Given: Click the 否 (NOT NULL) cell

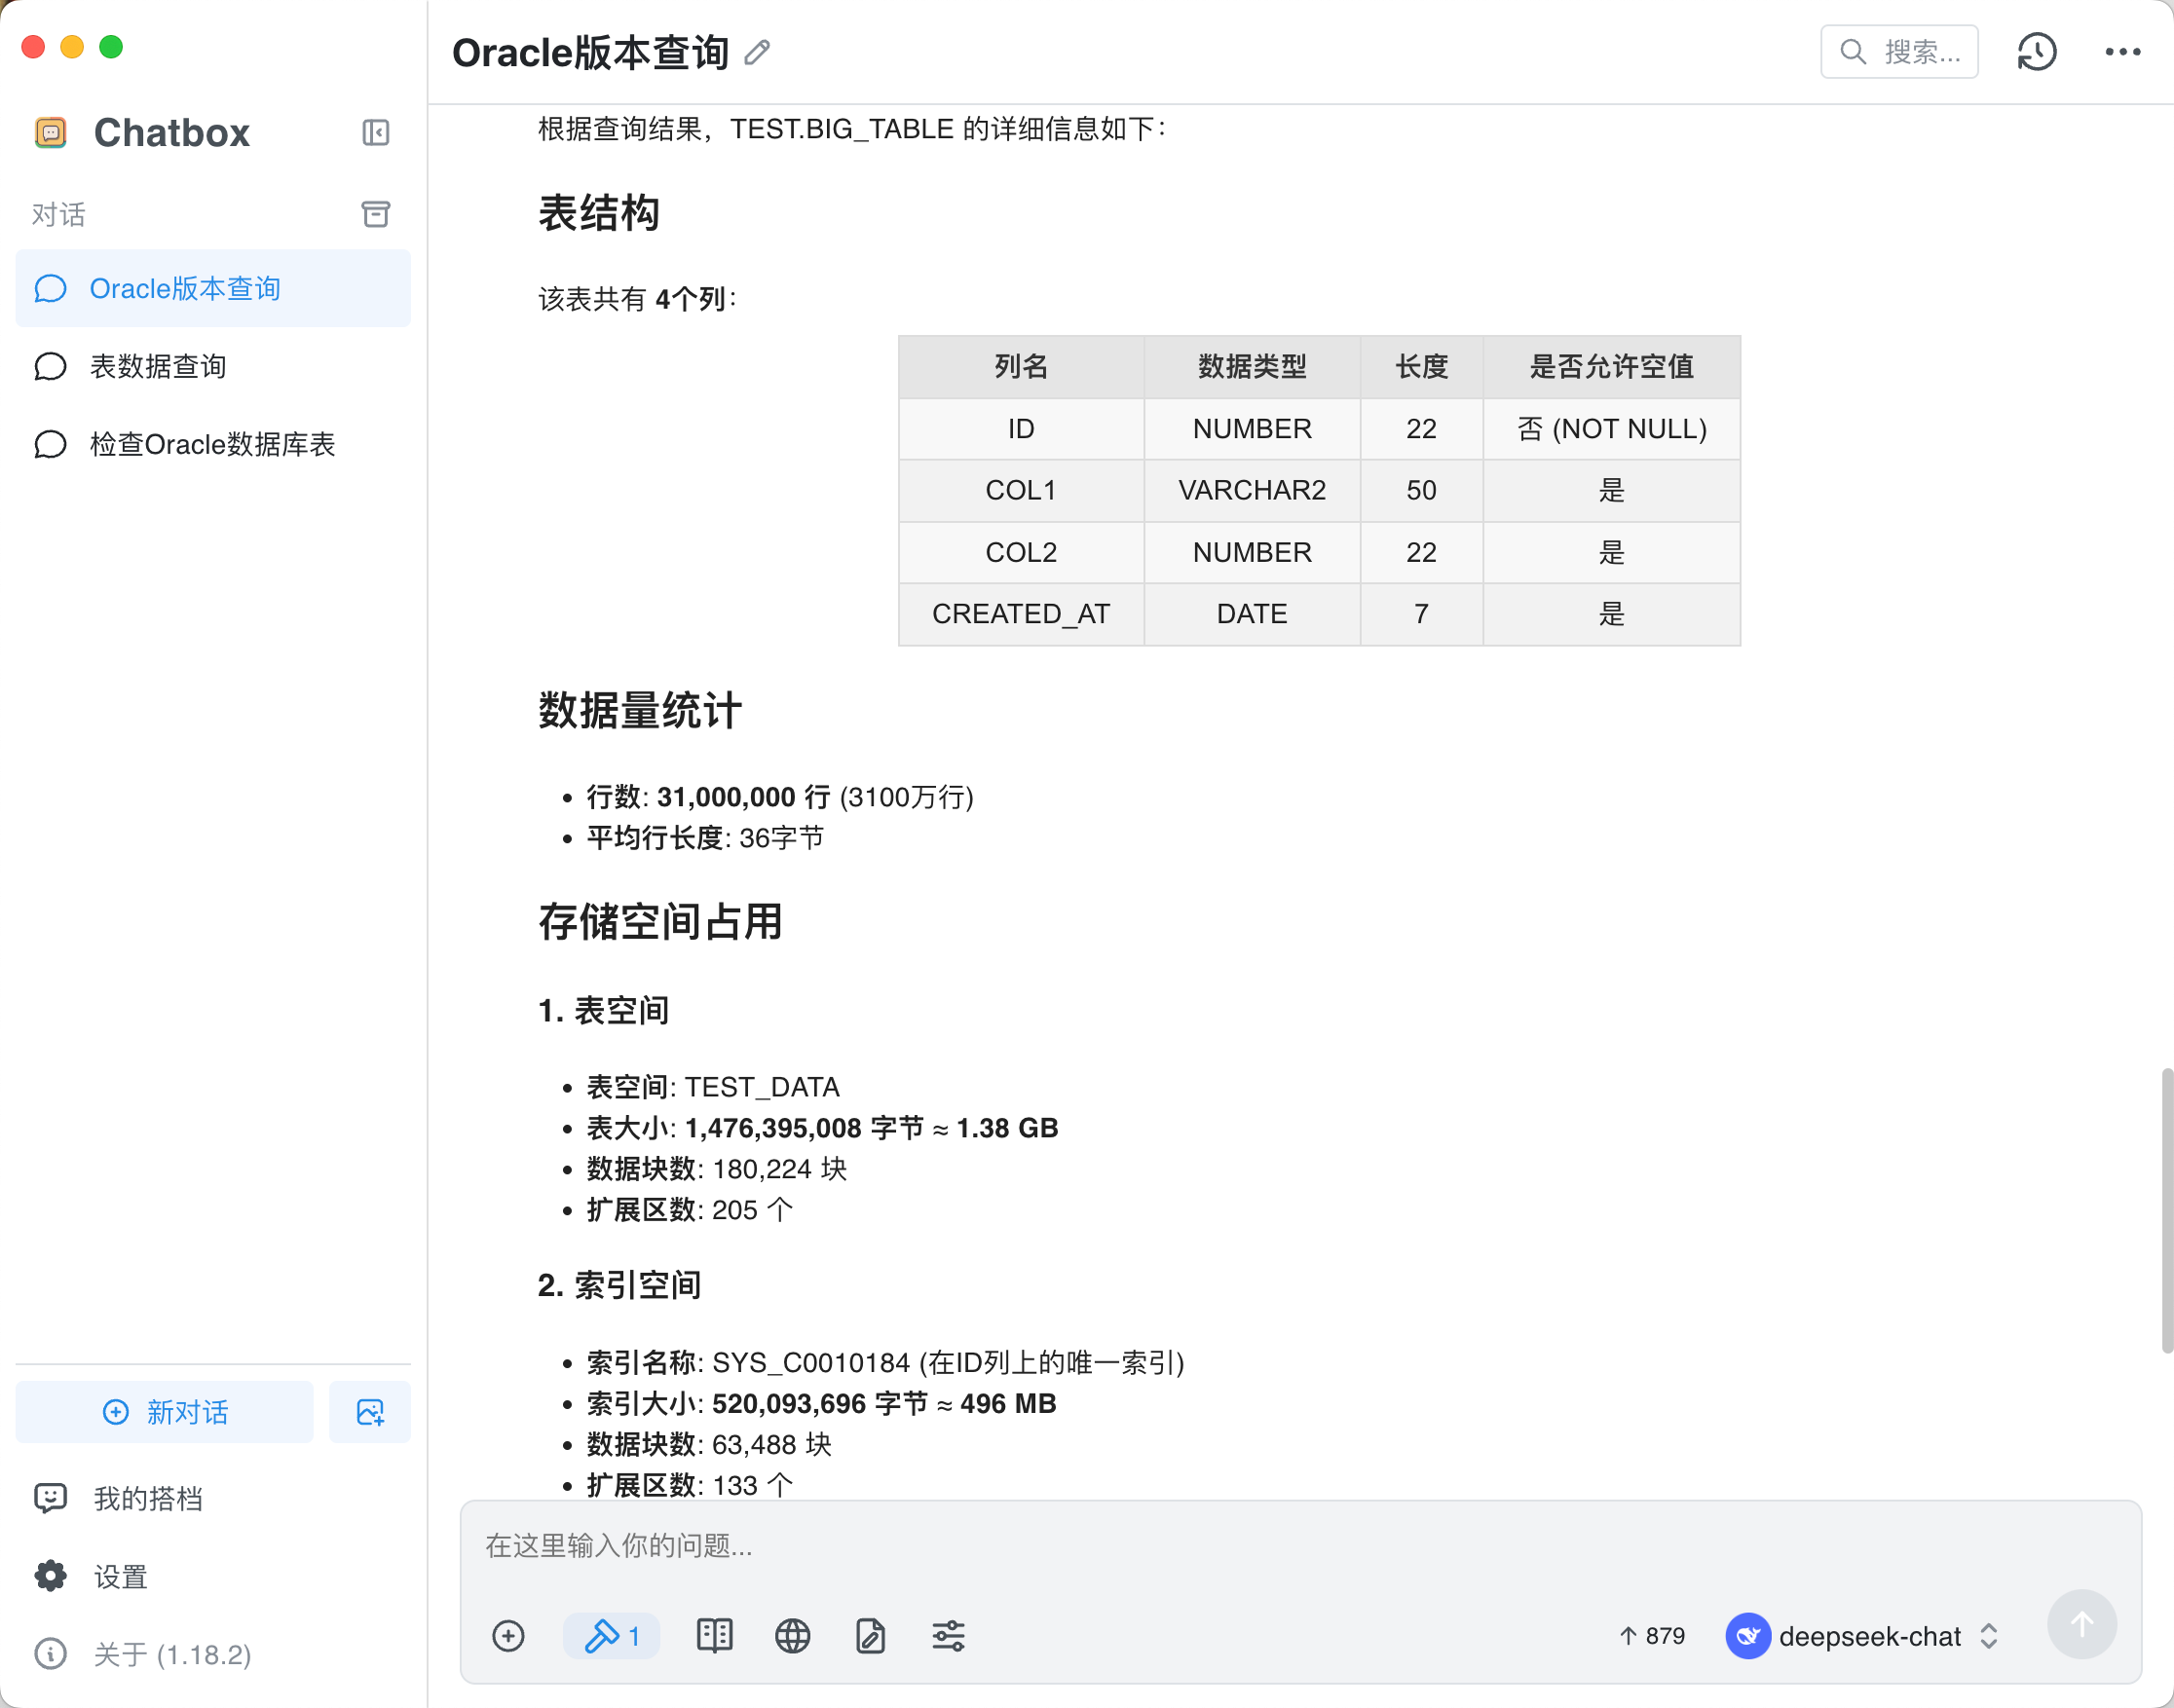Looking at the screenshot, I should pos(1611,429).
